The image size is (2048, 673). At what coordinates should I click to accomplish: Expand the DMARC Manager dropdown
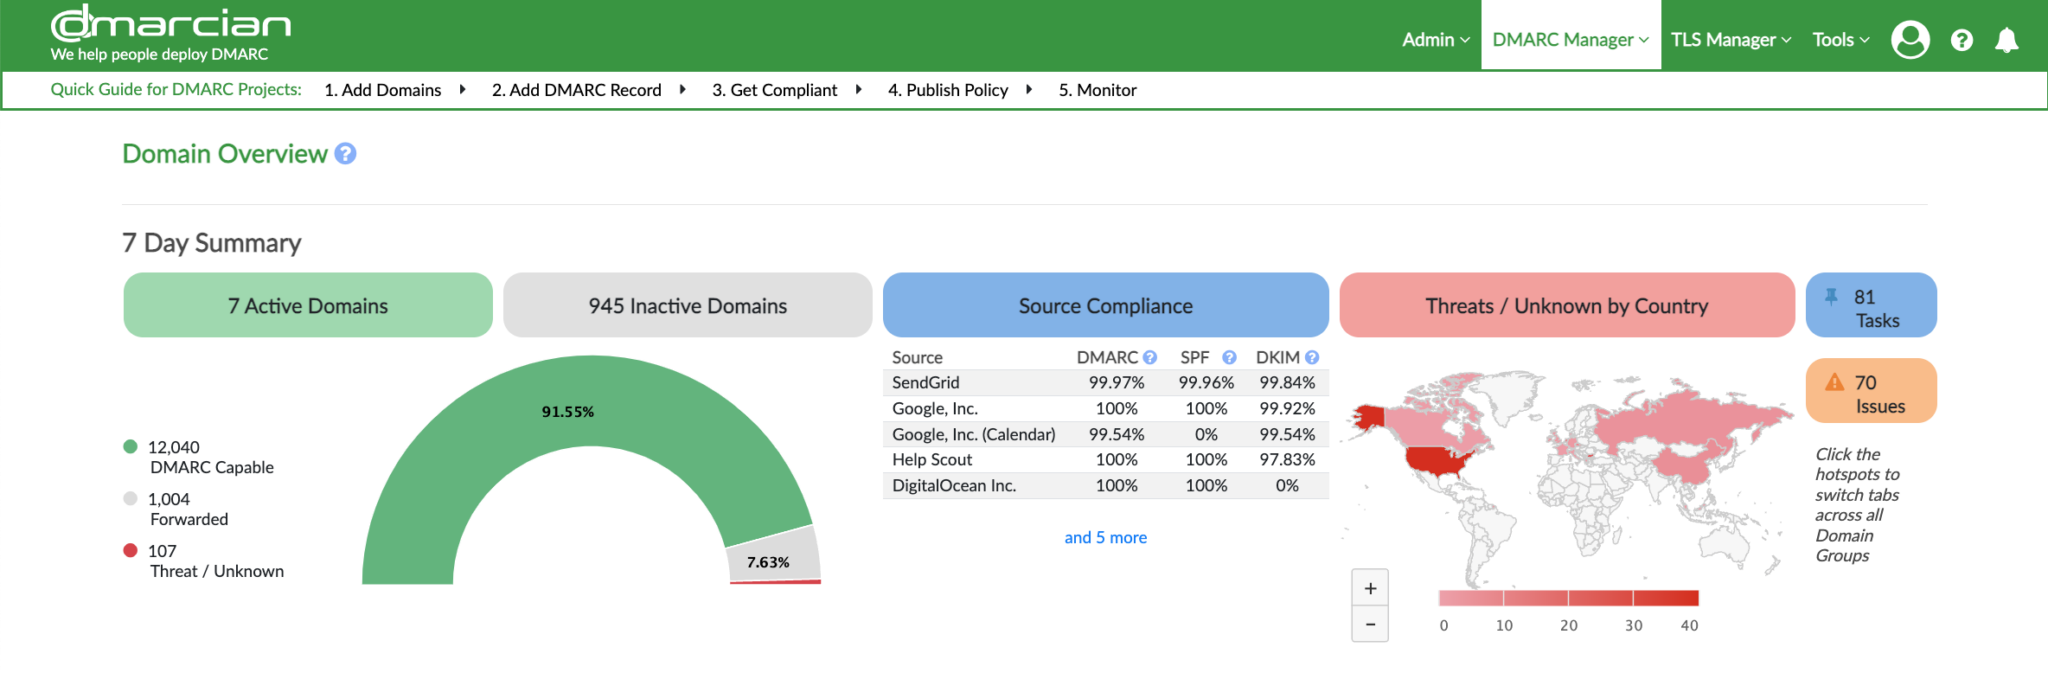click(x=1570, y=40)
